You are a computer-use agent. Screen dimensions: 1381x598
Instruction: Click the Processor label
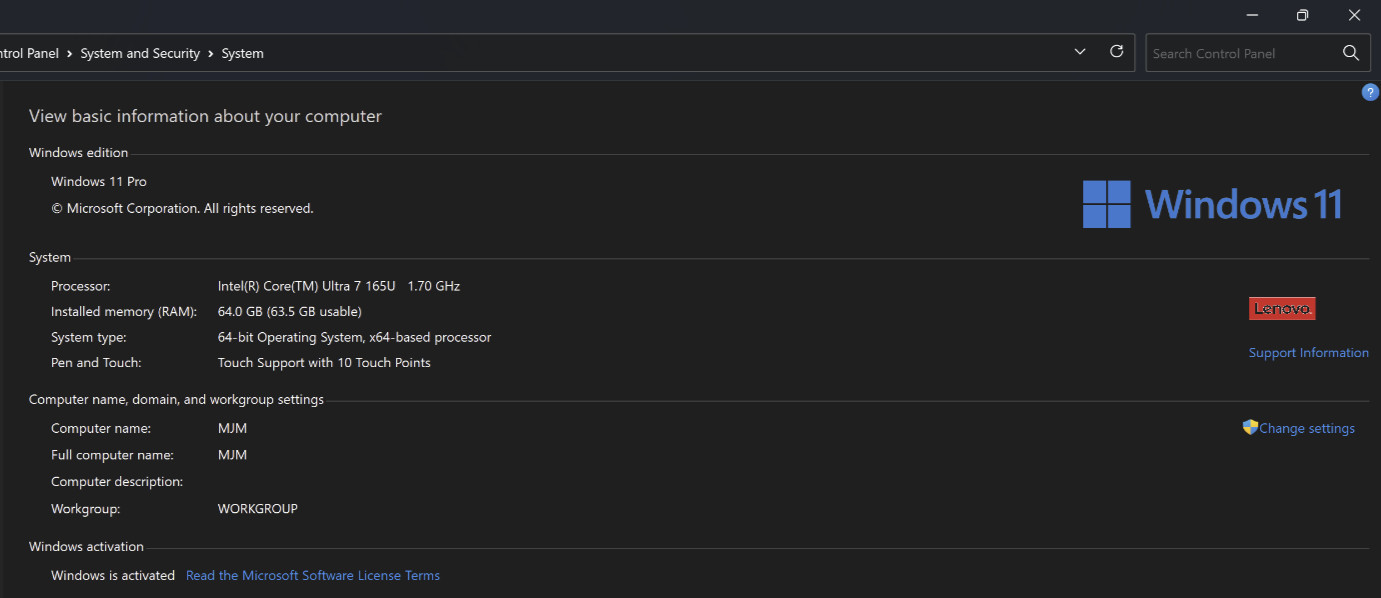pos(81,286)
